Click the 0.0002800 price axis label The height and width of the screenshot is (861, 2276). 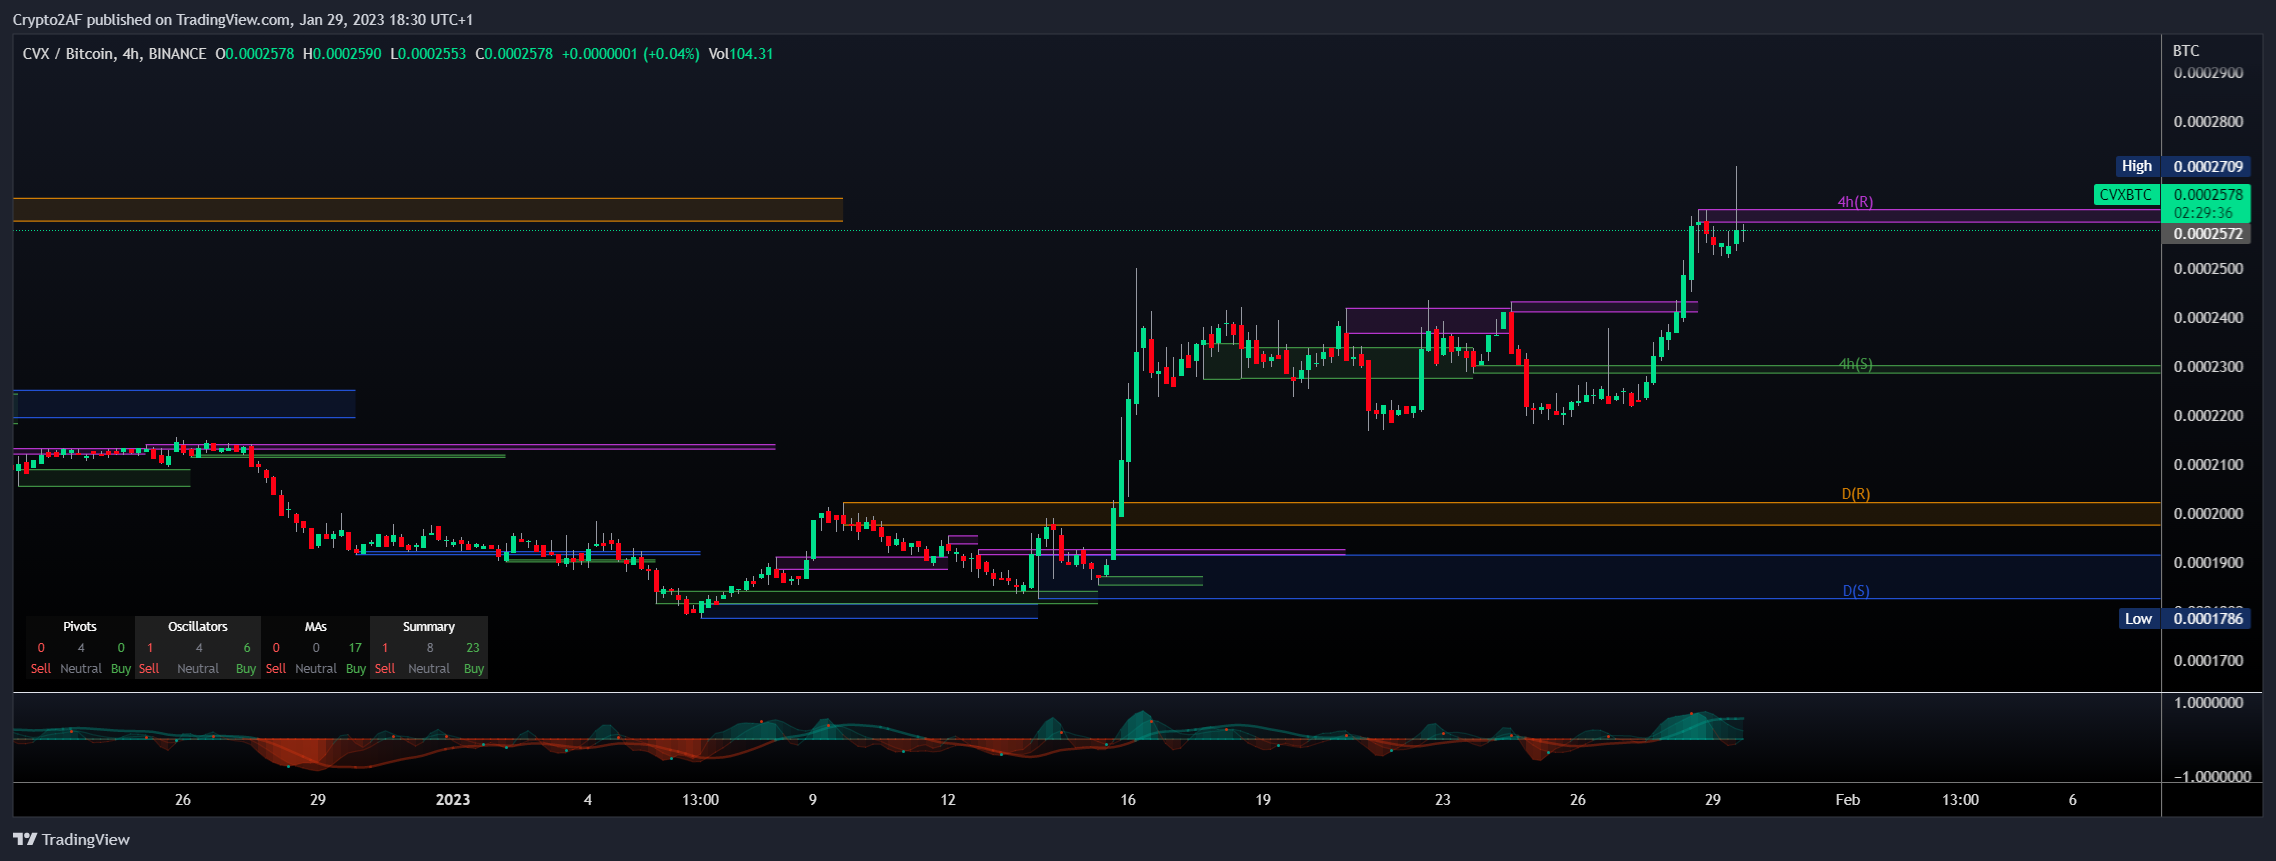pyautogui.click(x=2208, y=122)
